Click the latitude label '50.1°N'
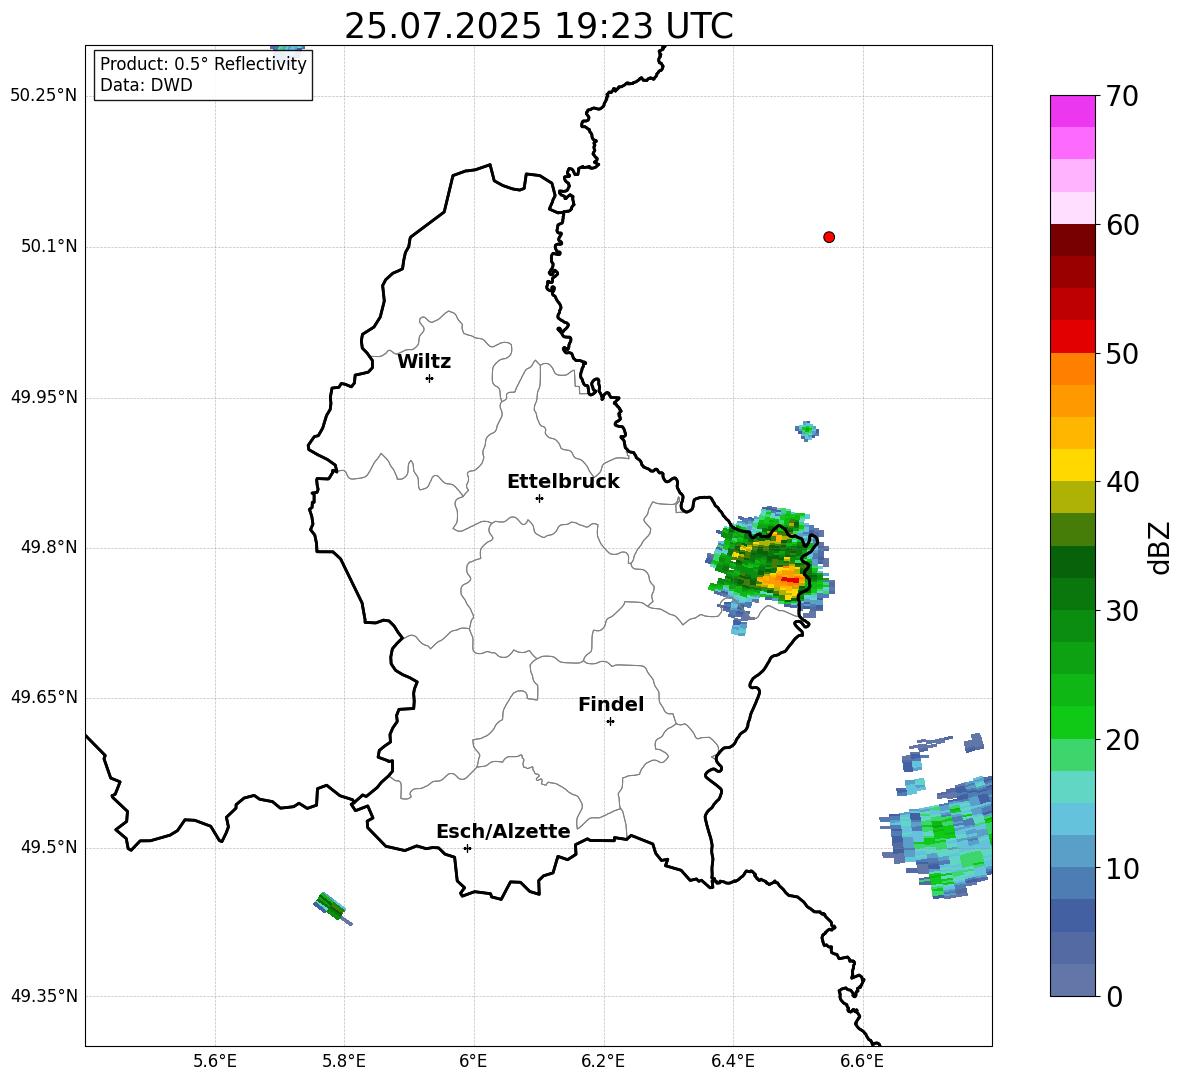 click(49, 247)
